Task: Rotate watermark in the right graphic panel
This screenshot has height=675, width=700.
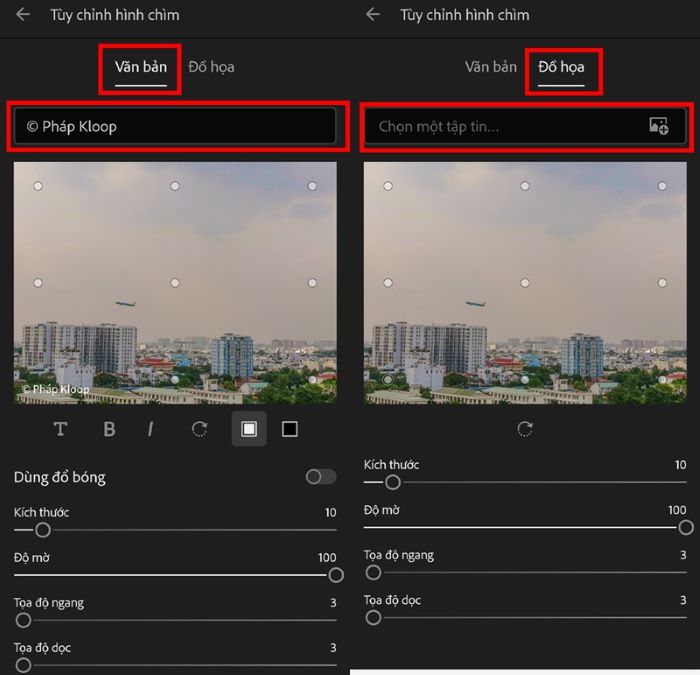Action: (x=525, y=429)
